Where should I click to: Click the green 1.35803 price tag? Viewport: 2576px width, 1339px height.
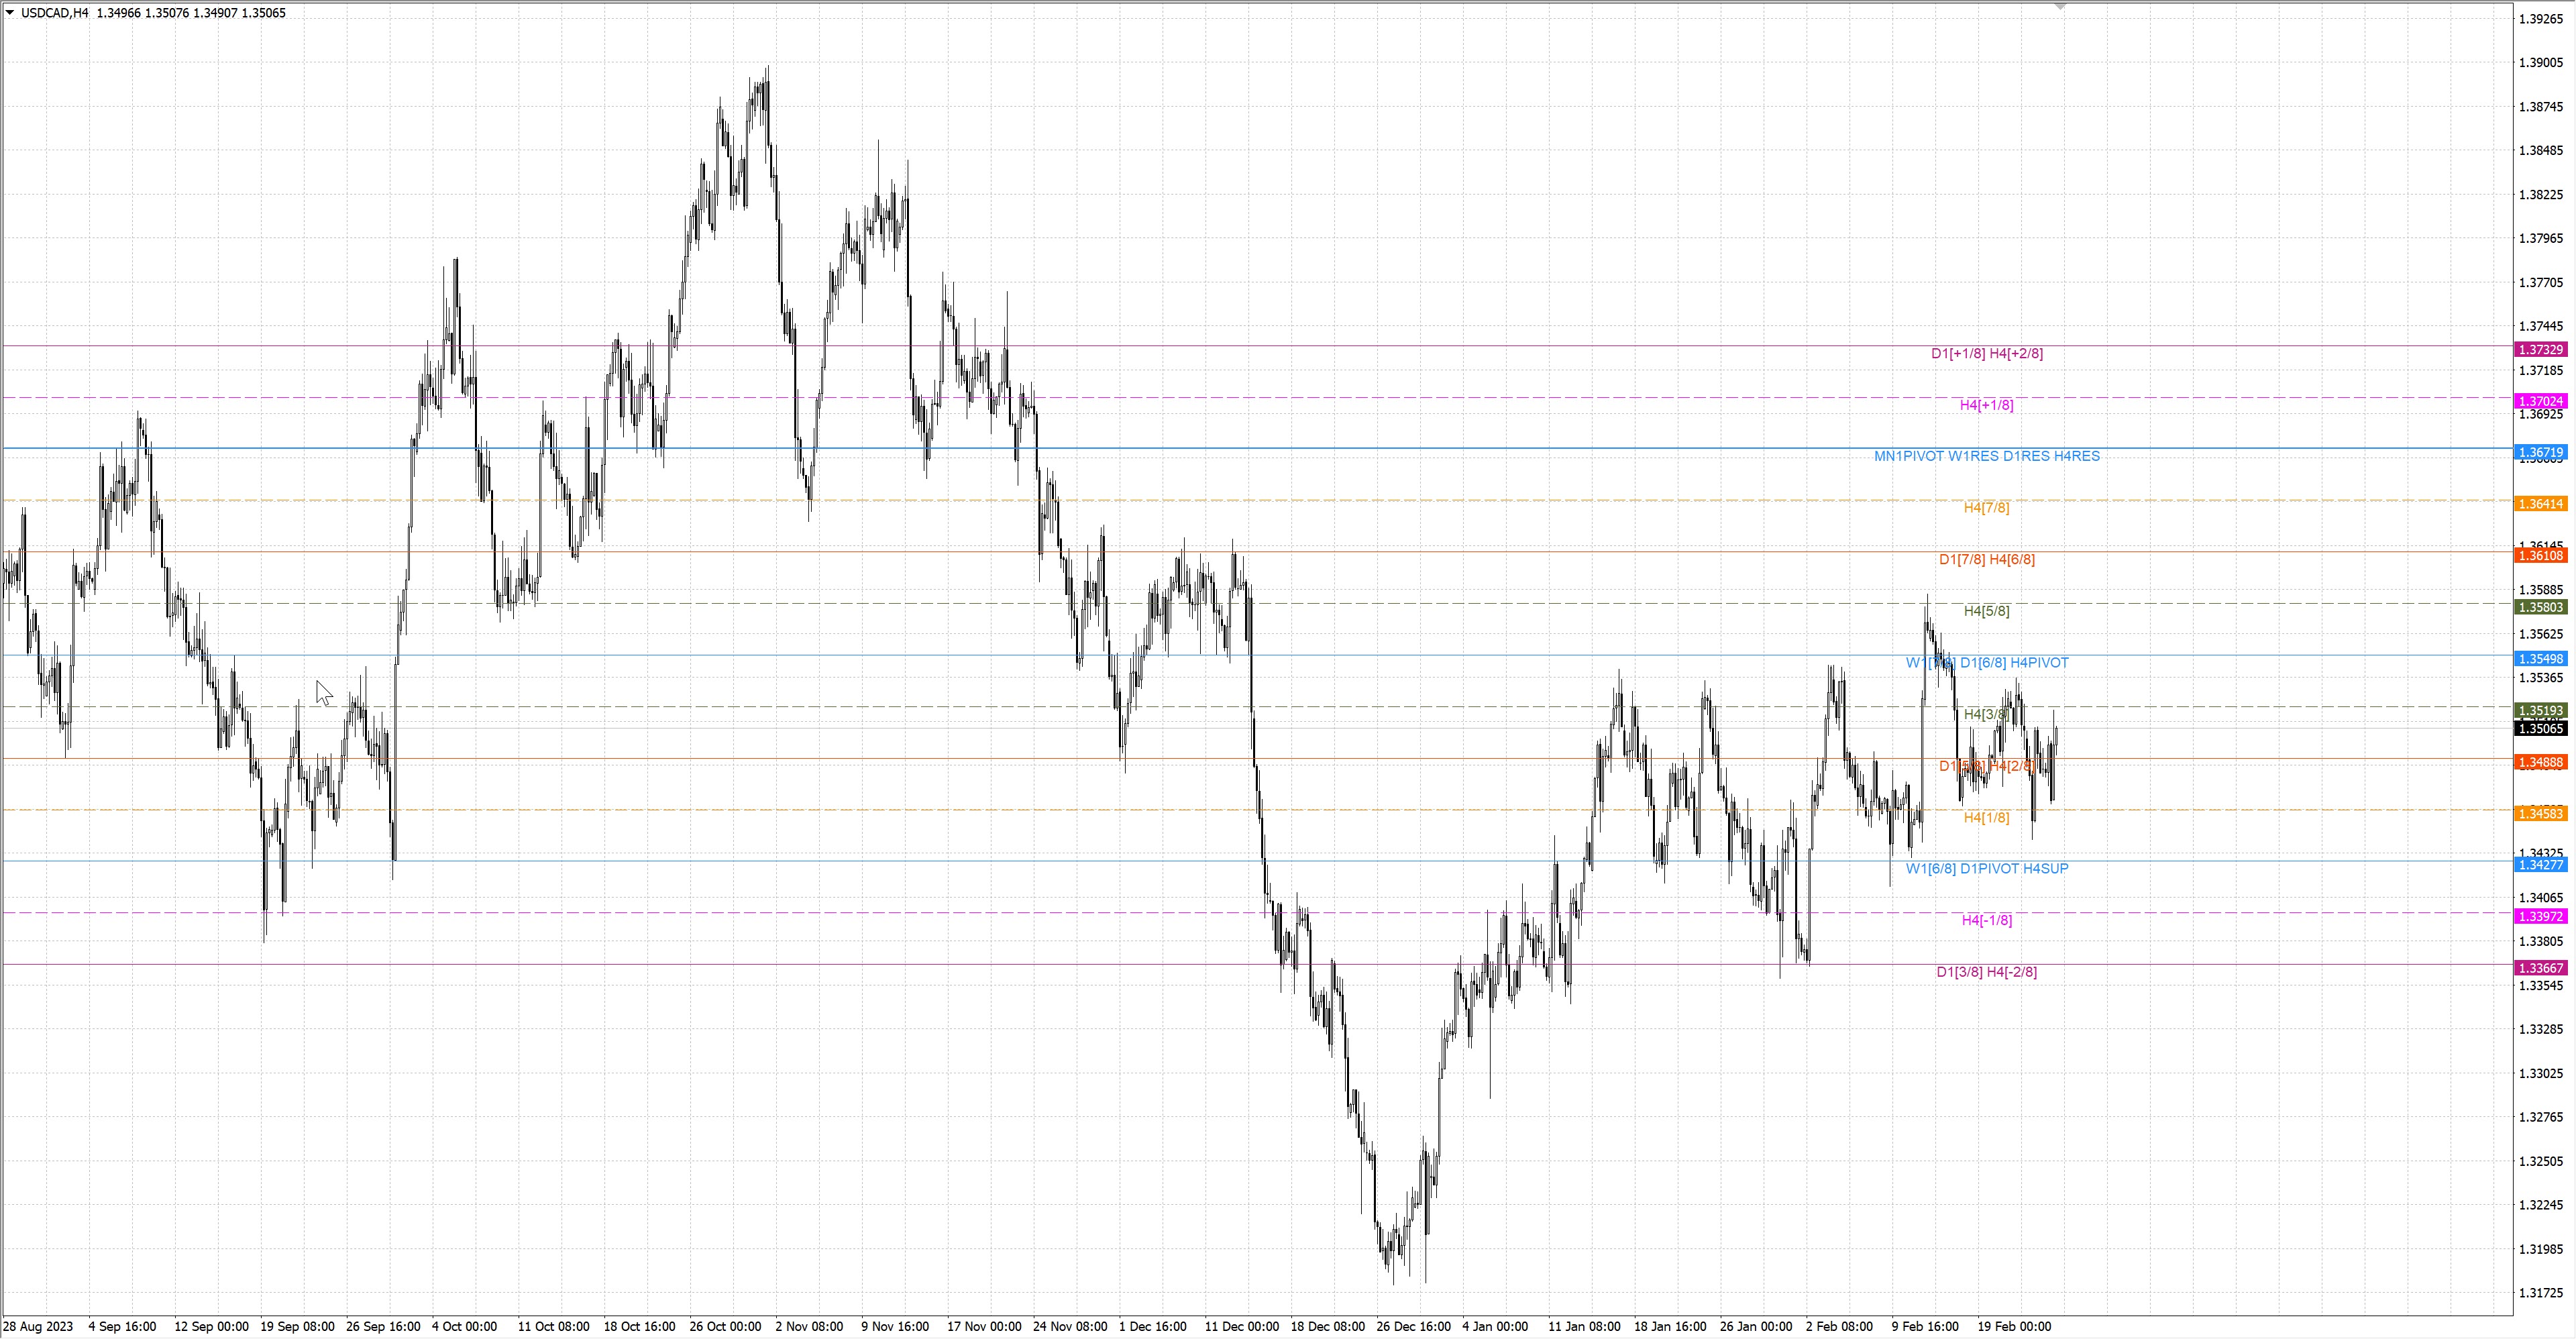coord(2540,607)
